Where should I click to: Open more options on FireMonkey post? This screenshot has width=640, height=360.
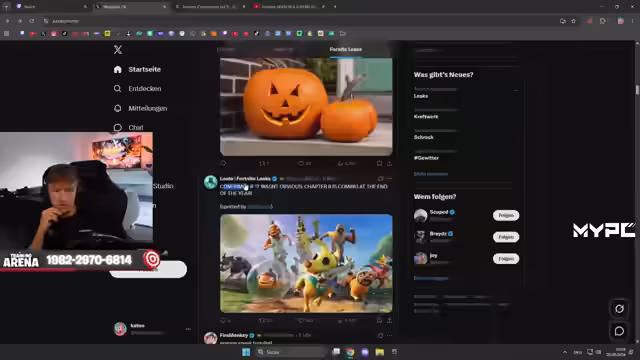tap(389, 336)
